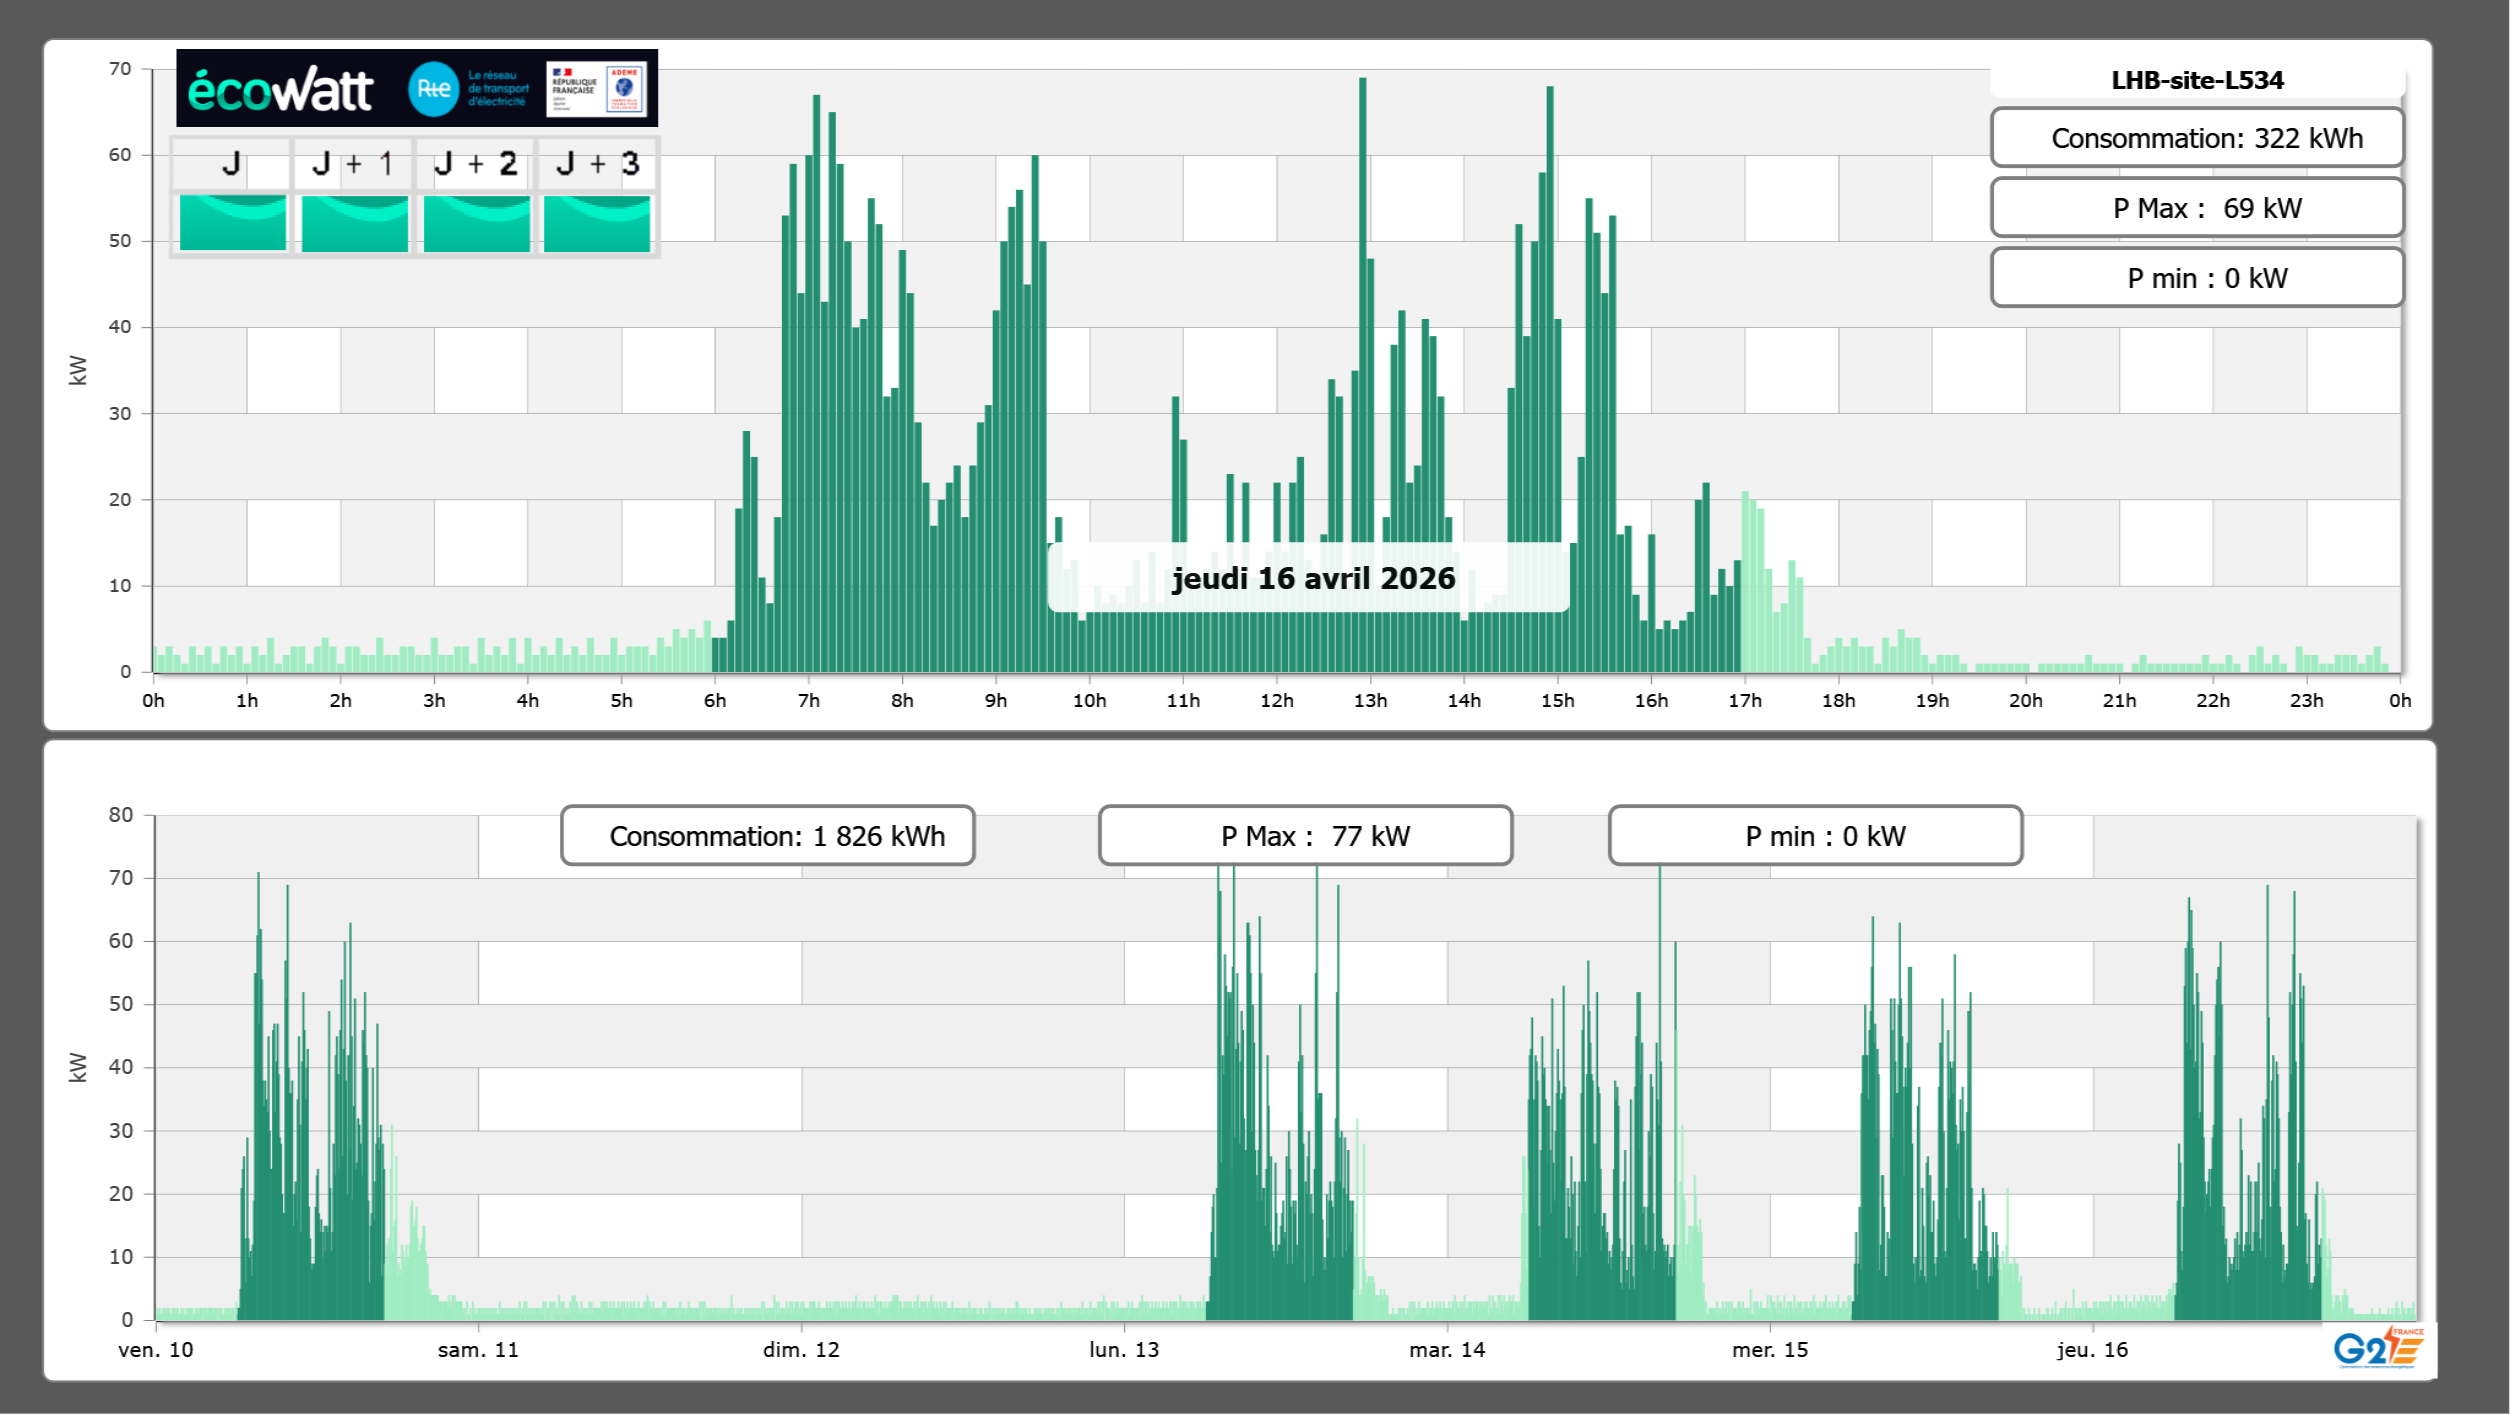Click the écowatt logo
This screenshot has width=2511, height=1415.
[281, 90]
